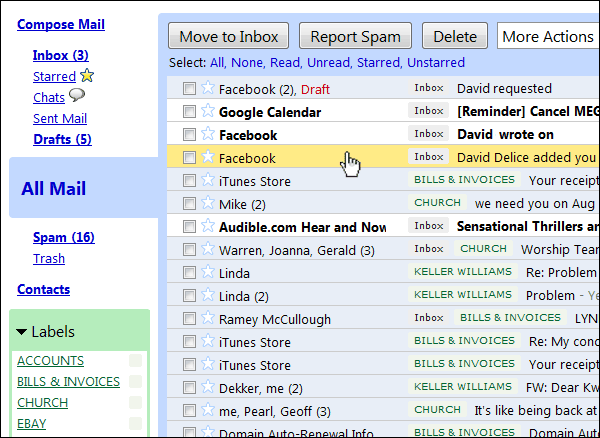The width and height of the screenshot is (600, 438).
Task: Star the Google Calendar email
Action: click(208, 111)
